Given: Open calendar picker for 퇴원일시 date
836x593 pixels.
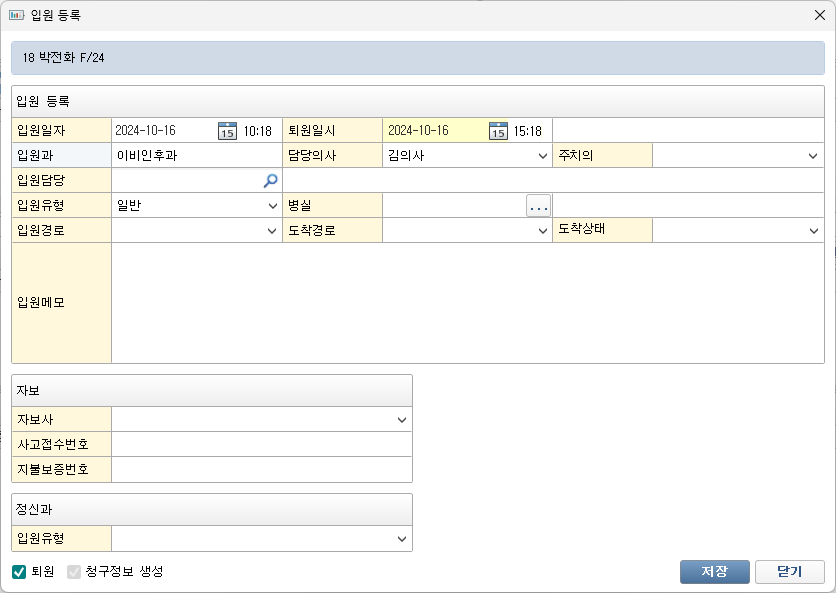Looking at the screenshot, I should [498, 131].
